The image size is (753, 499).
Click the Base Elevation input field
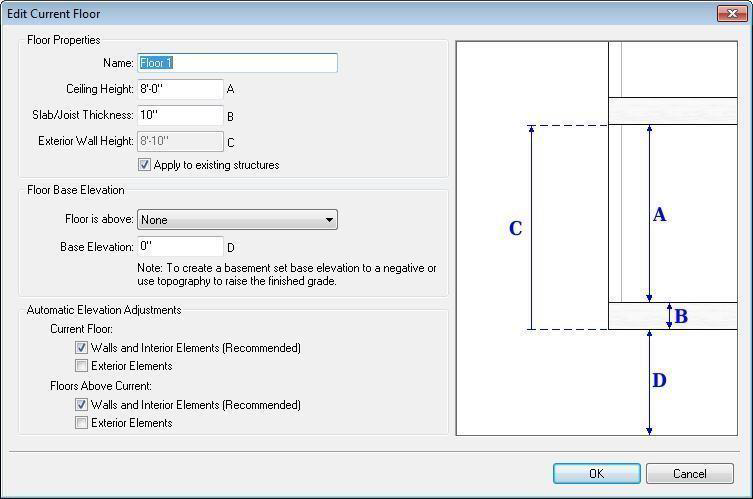180,246
